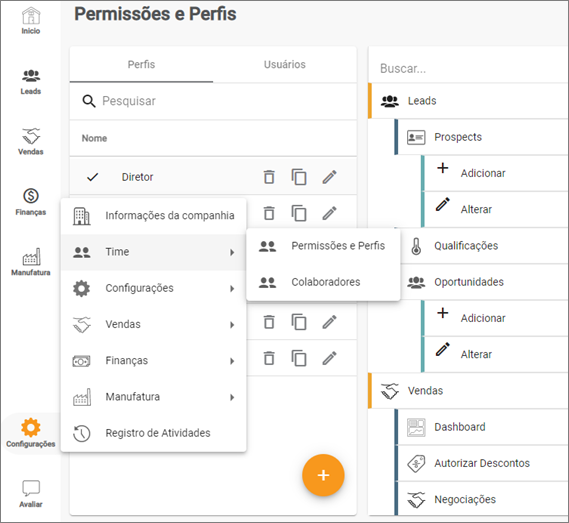Go to Início home icon
The height and width of the screenshot is (523, 569).
click(31, 21)
